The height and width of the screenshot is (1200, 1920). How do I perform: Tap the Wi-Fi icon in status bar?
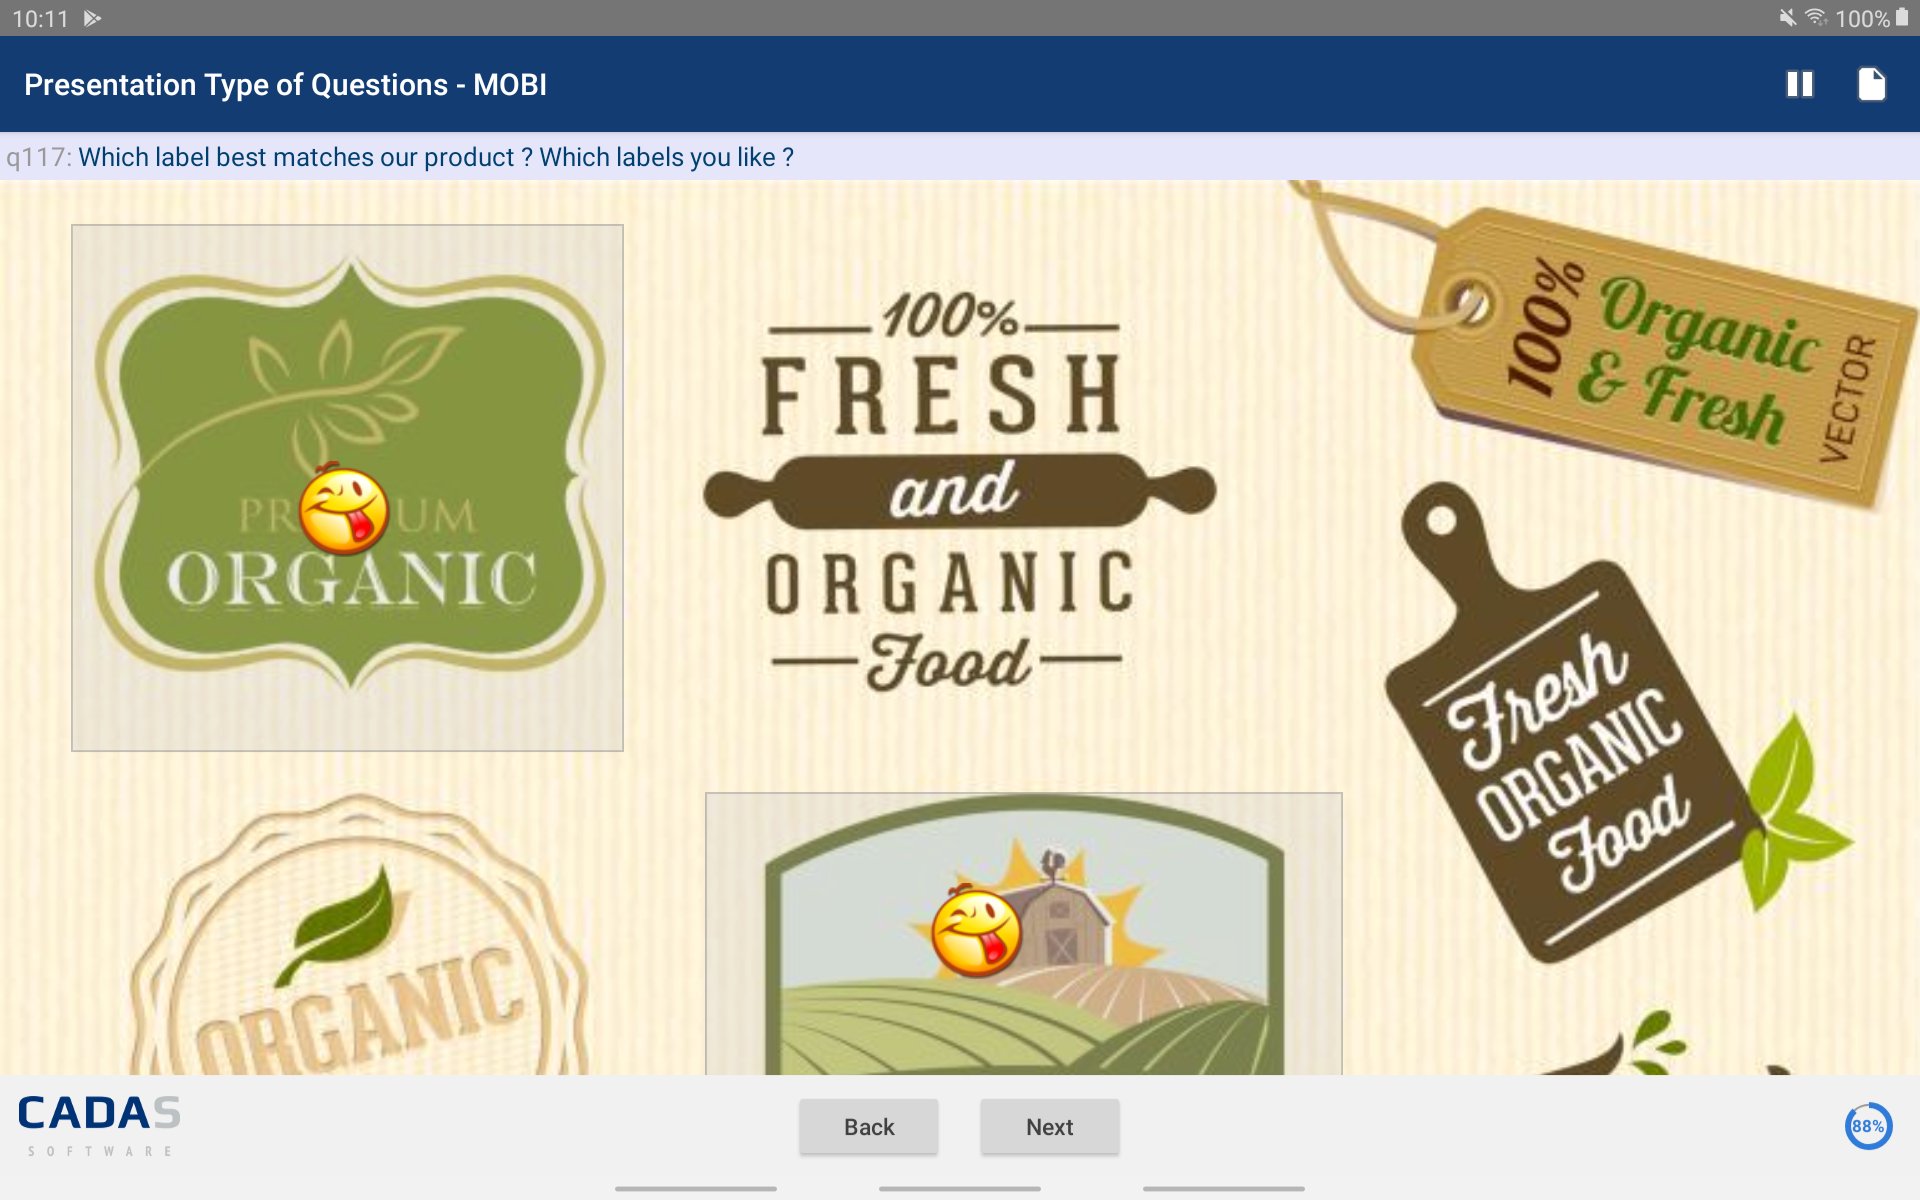click(x=1816, y=18)
